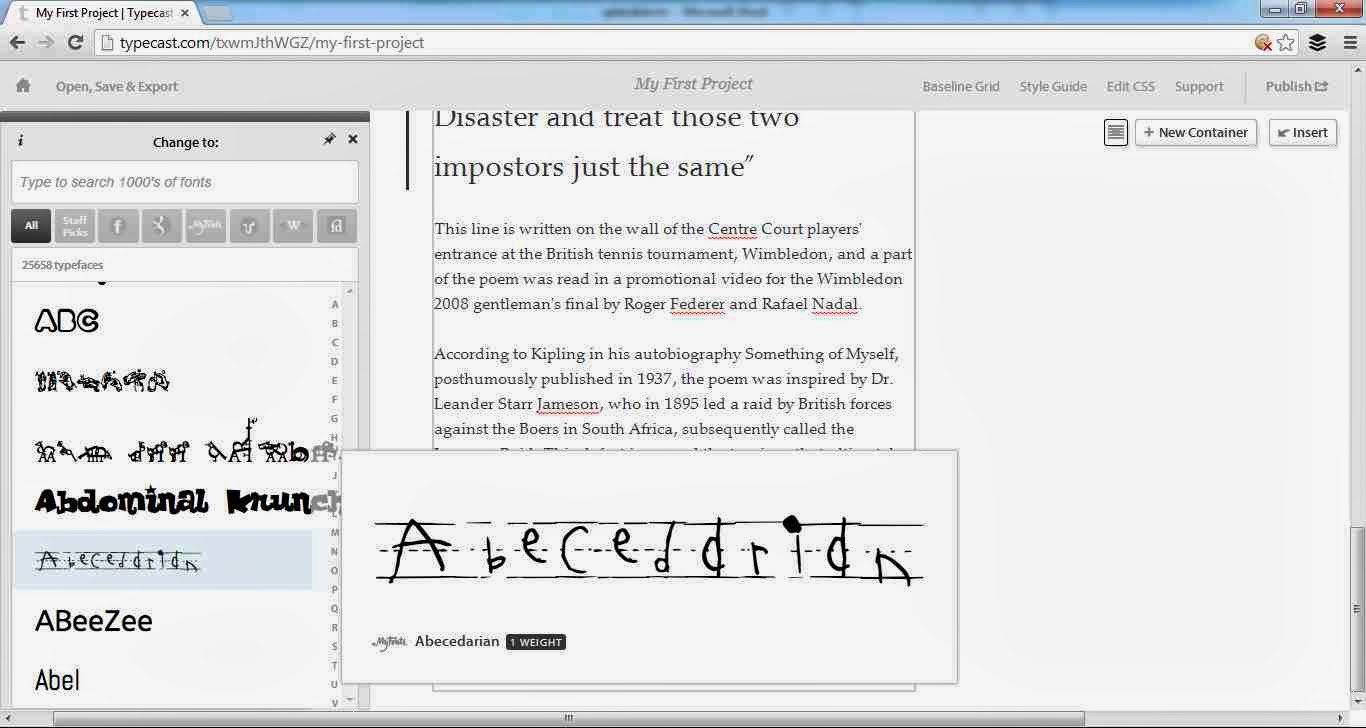Jump to letter S in font index
The width and height of the screenshot is (1366, 728).
[335, 647]
